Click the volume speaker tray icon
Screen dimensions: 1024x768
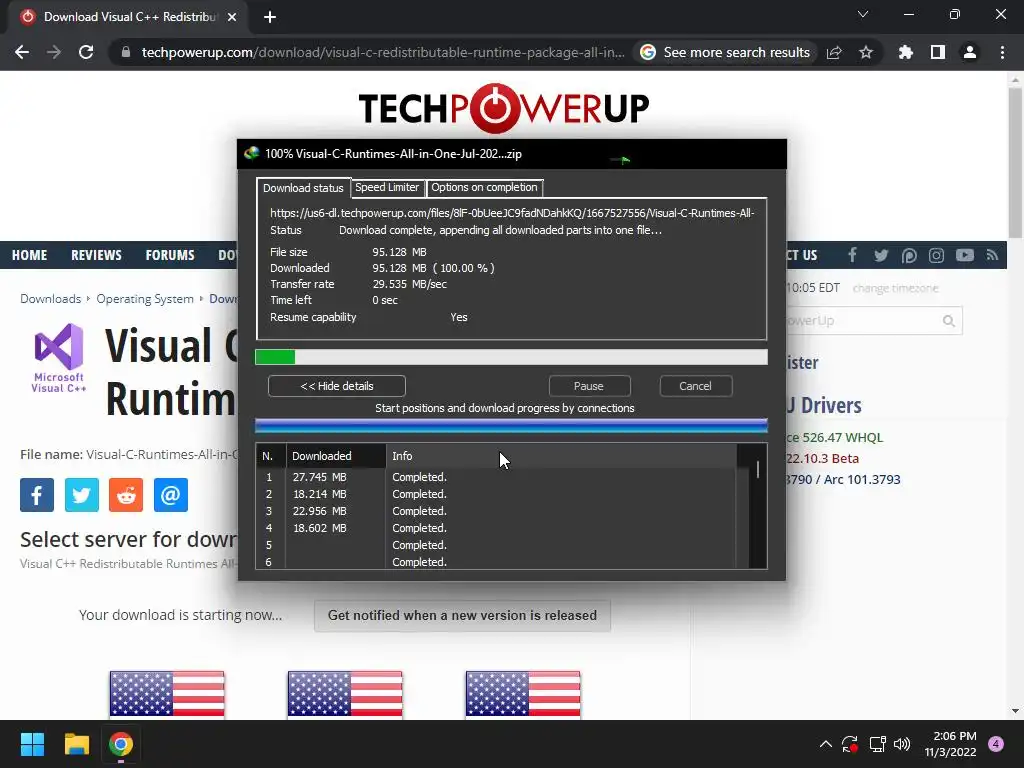(x=902, y=744)
